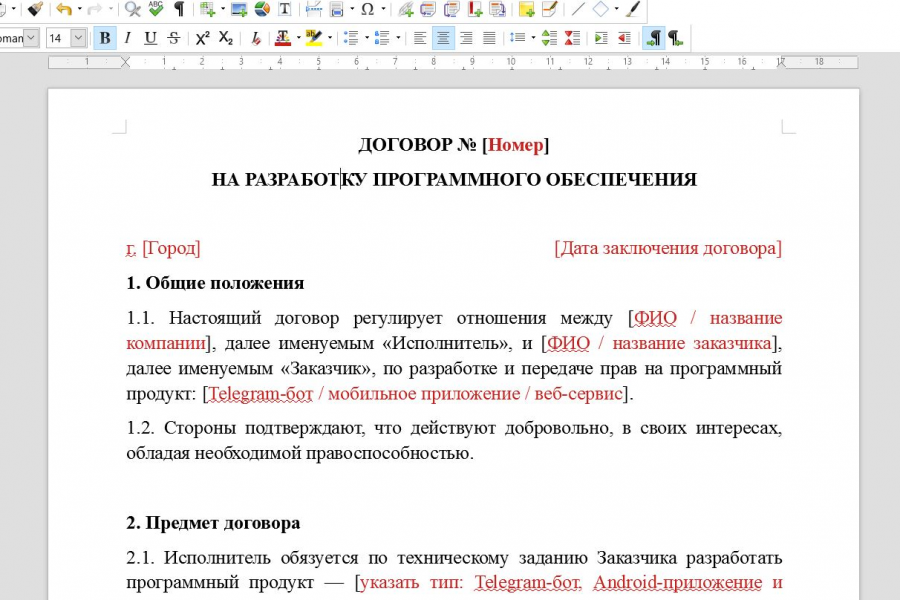The width and height of the screenshot is (900, 600).
Task: Open font color dropdown arrow
Action: [298, 38]
